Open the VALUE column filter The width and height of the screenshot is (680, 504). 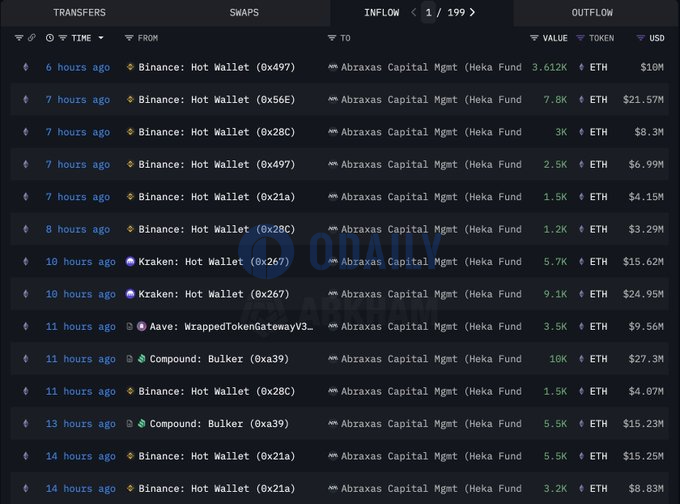click(534, 38)
